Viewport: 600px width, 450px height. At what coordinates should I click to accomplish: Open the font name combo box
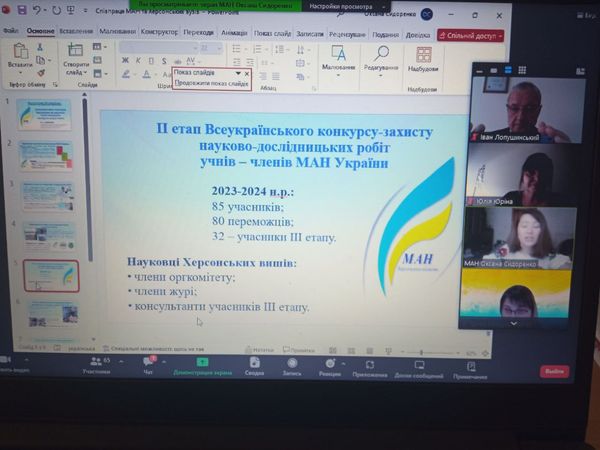(x=158, y=48)
